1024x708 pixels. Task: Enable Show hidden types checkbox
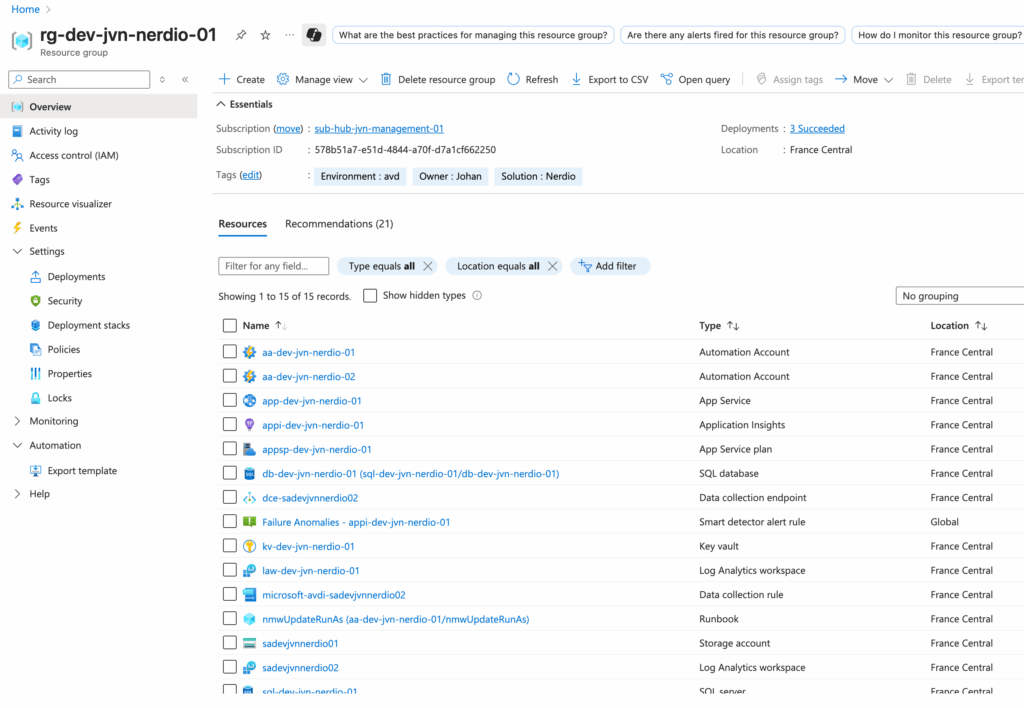[370, 296]
